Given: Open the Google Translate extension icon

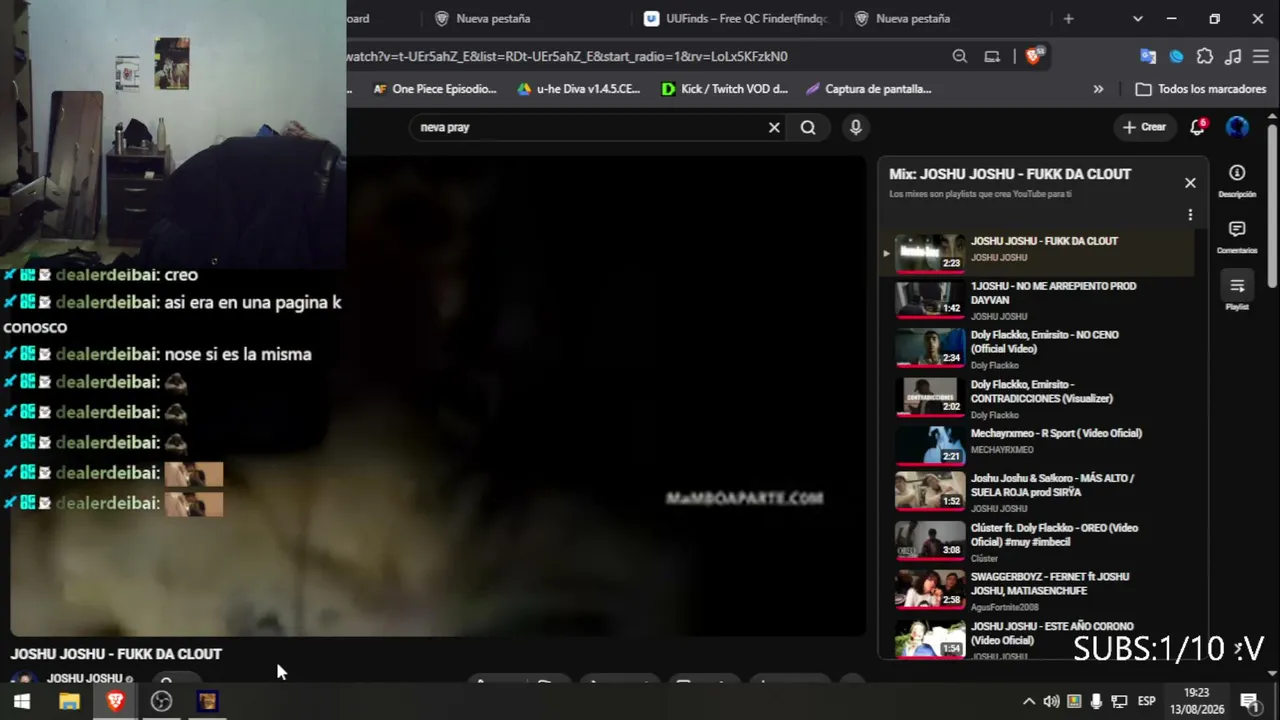Looking at the screenshot, I should coord(1148,56).
